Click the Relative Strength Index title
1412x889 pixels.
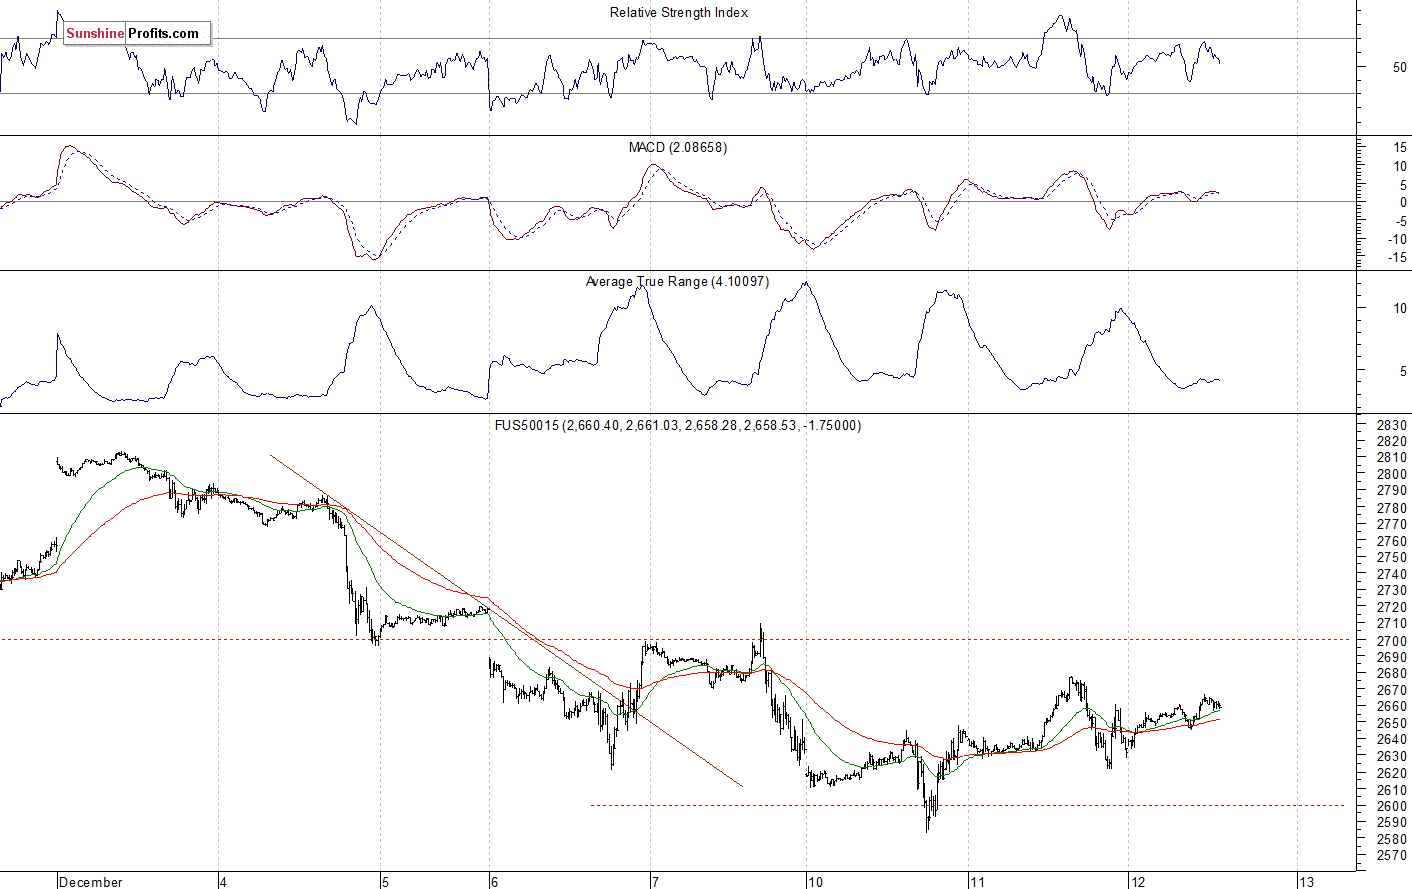[x=679, y=13]
